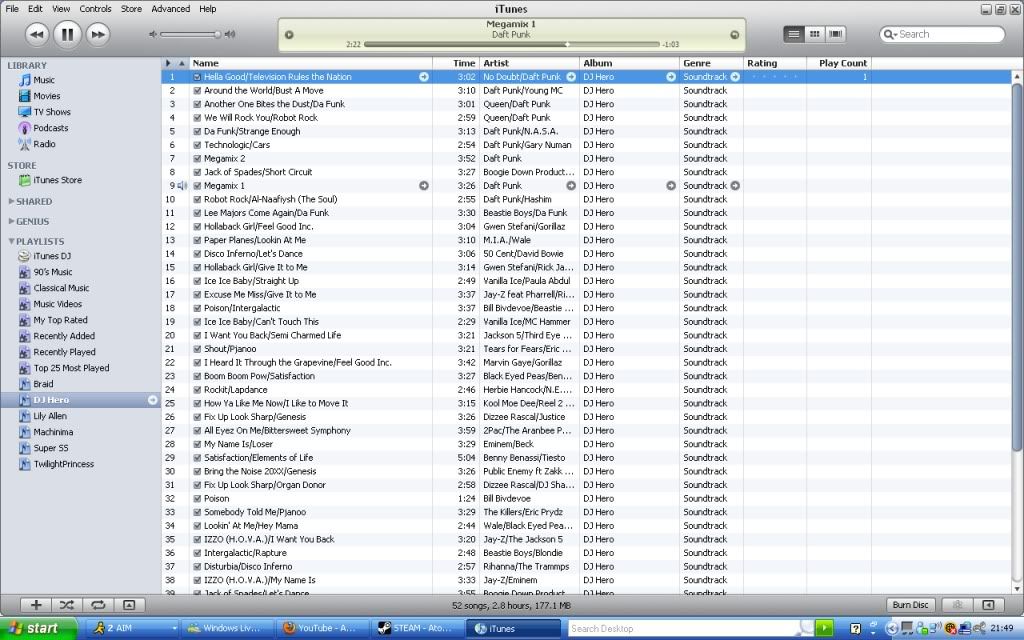Uncheck the Technologic/Cars song

tap(197, 145)
